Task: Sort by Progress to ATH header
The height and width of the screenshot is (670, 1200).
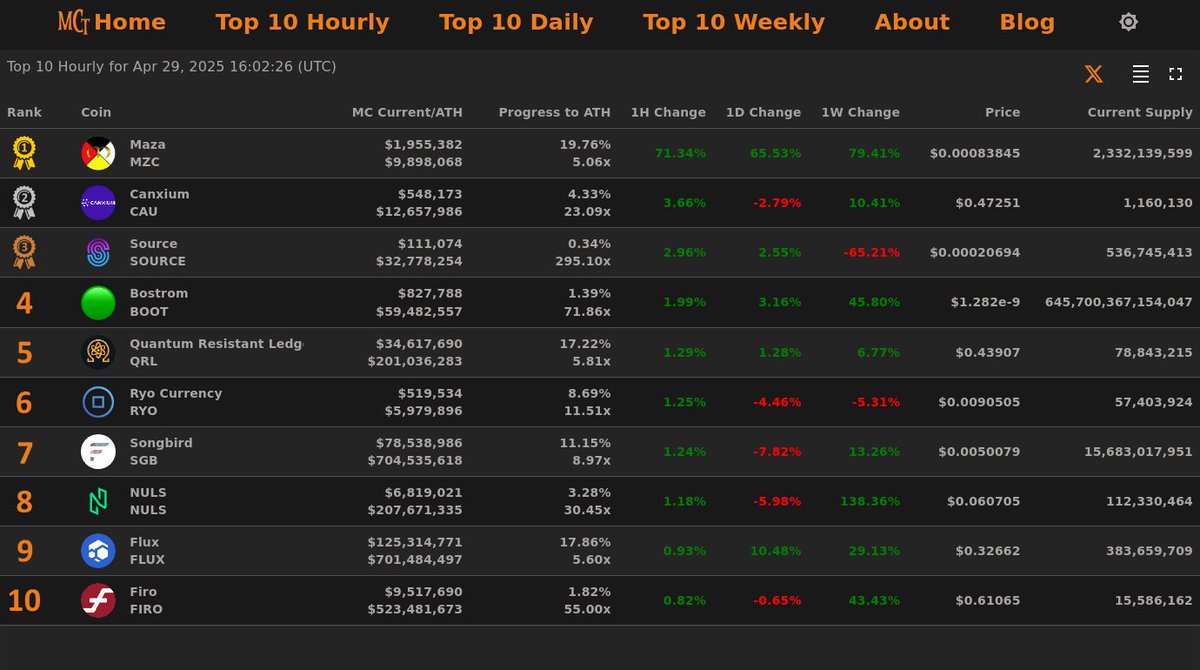Action: click(554, 113)
